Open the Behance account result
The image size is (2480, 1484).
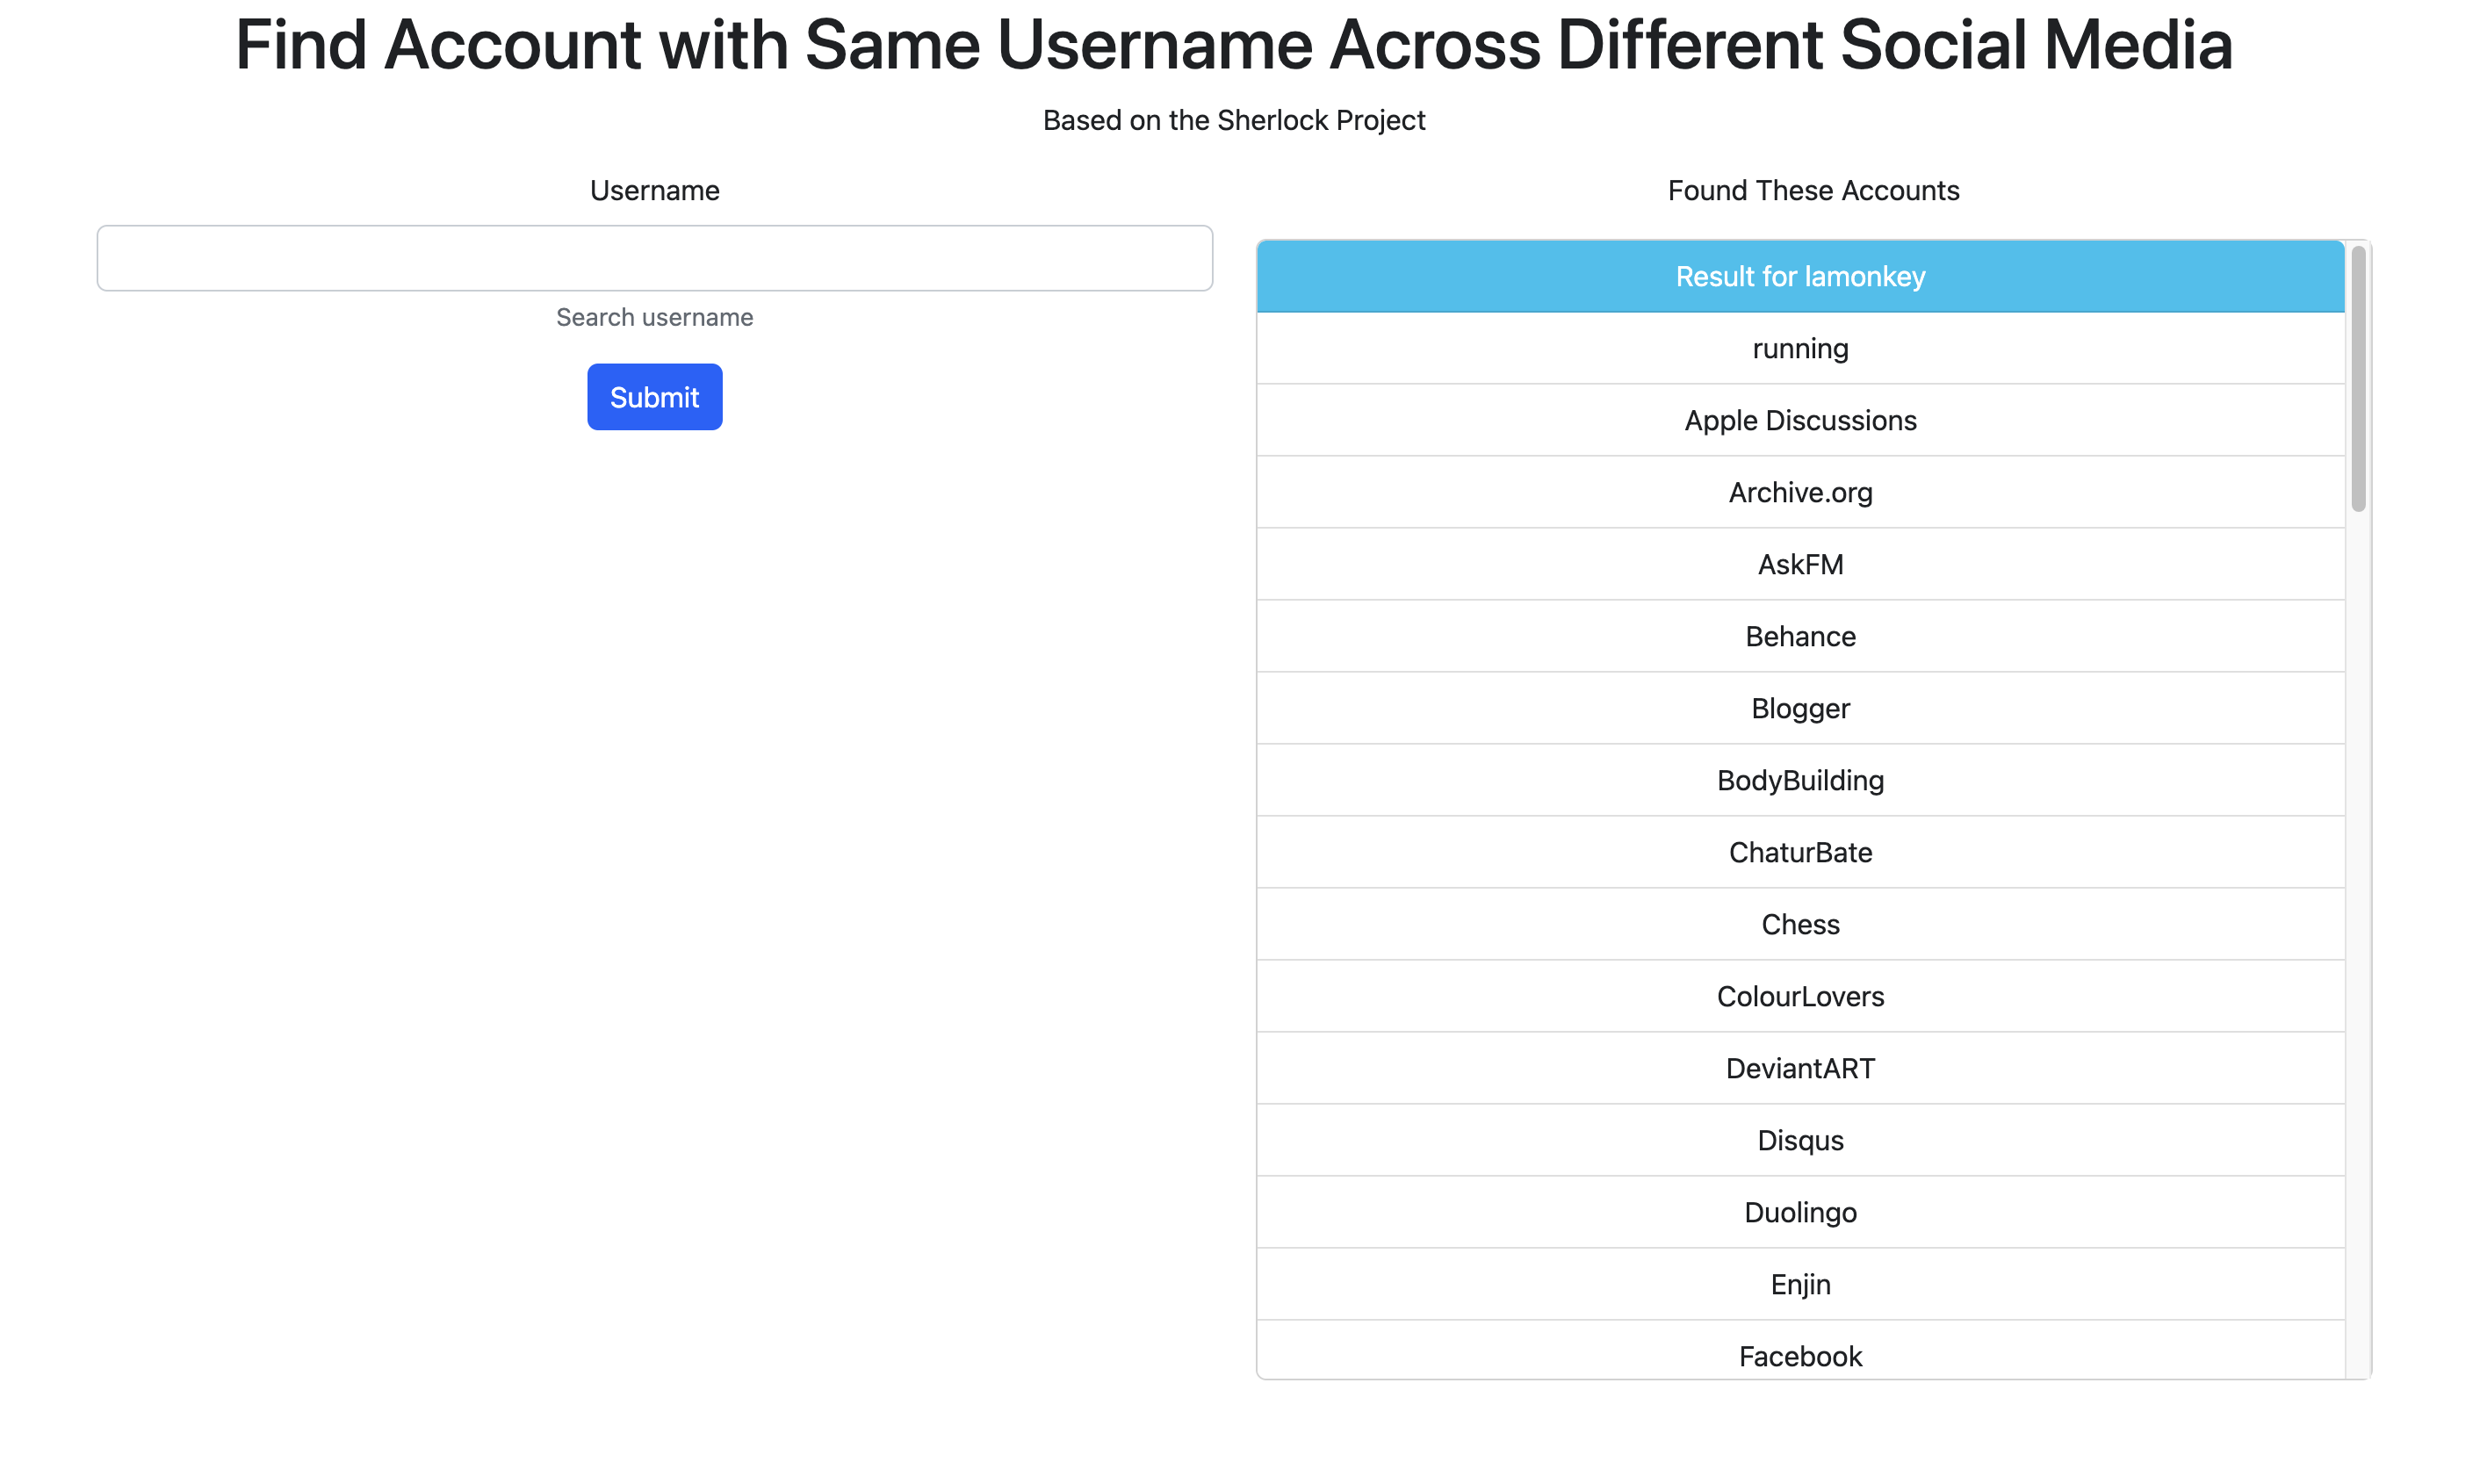coord(1799,636)
